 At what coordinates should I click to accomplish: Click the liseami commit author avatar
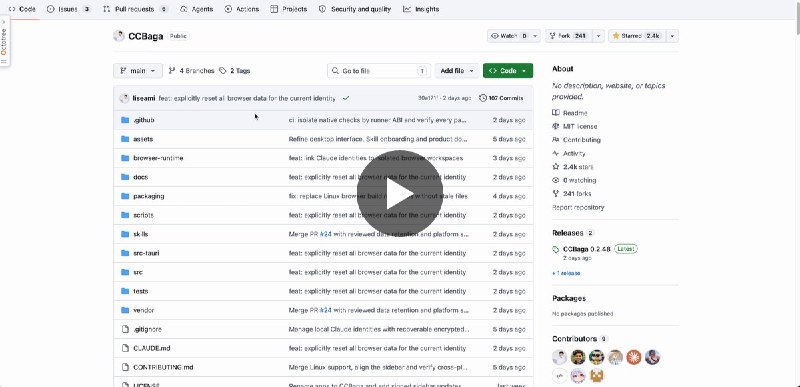coord(124,98)
